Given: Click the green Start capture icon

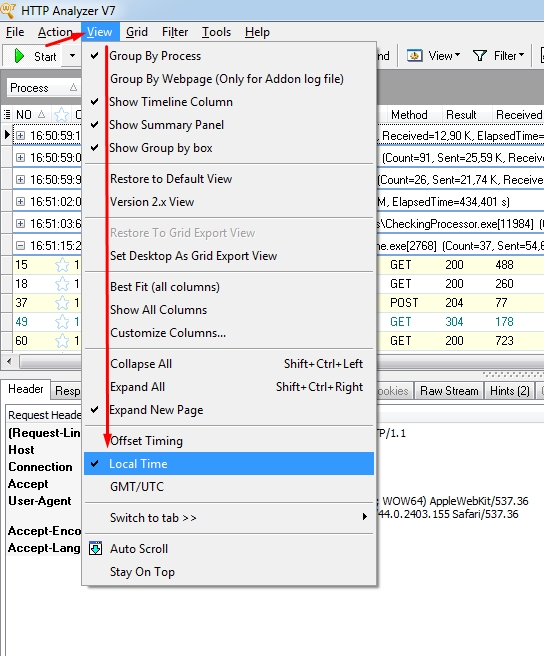Looking at the screenshot, I should click(19, 56).
